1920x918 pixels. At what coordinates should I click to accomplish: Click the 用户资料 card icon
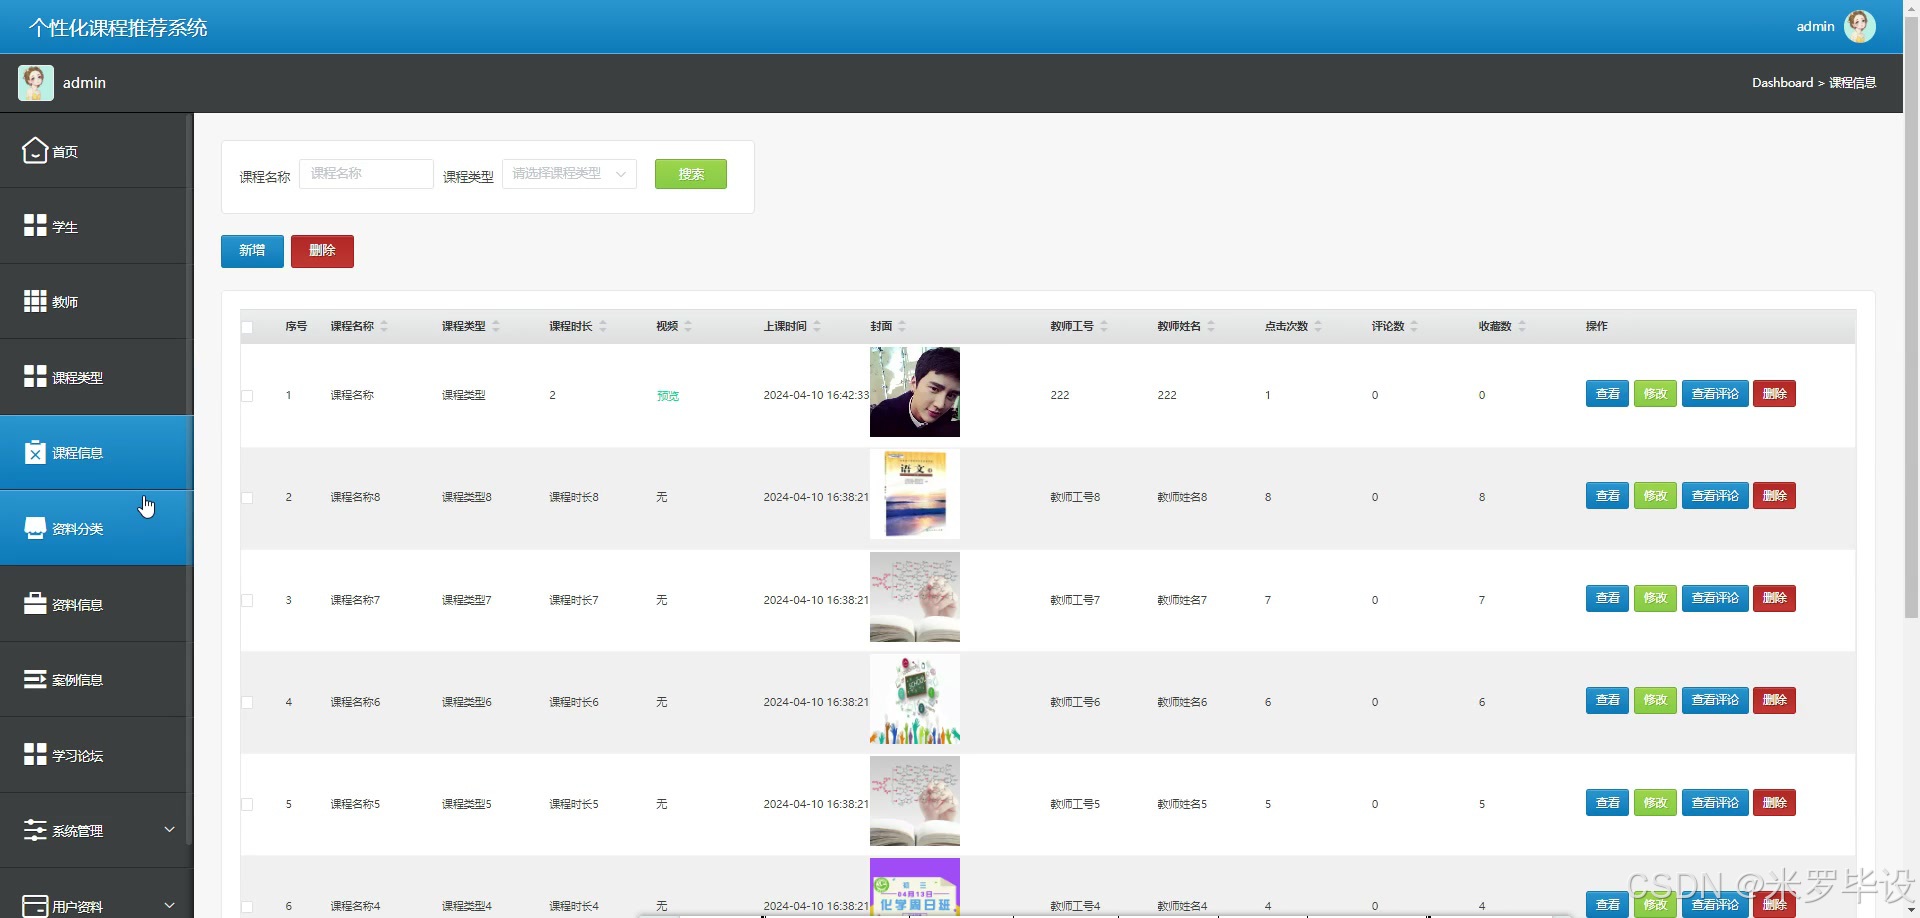(35, 906)
